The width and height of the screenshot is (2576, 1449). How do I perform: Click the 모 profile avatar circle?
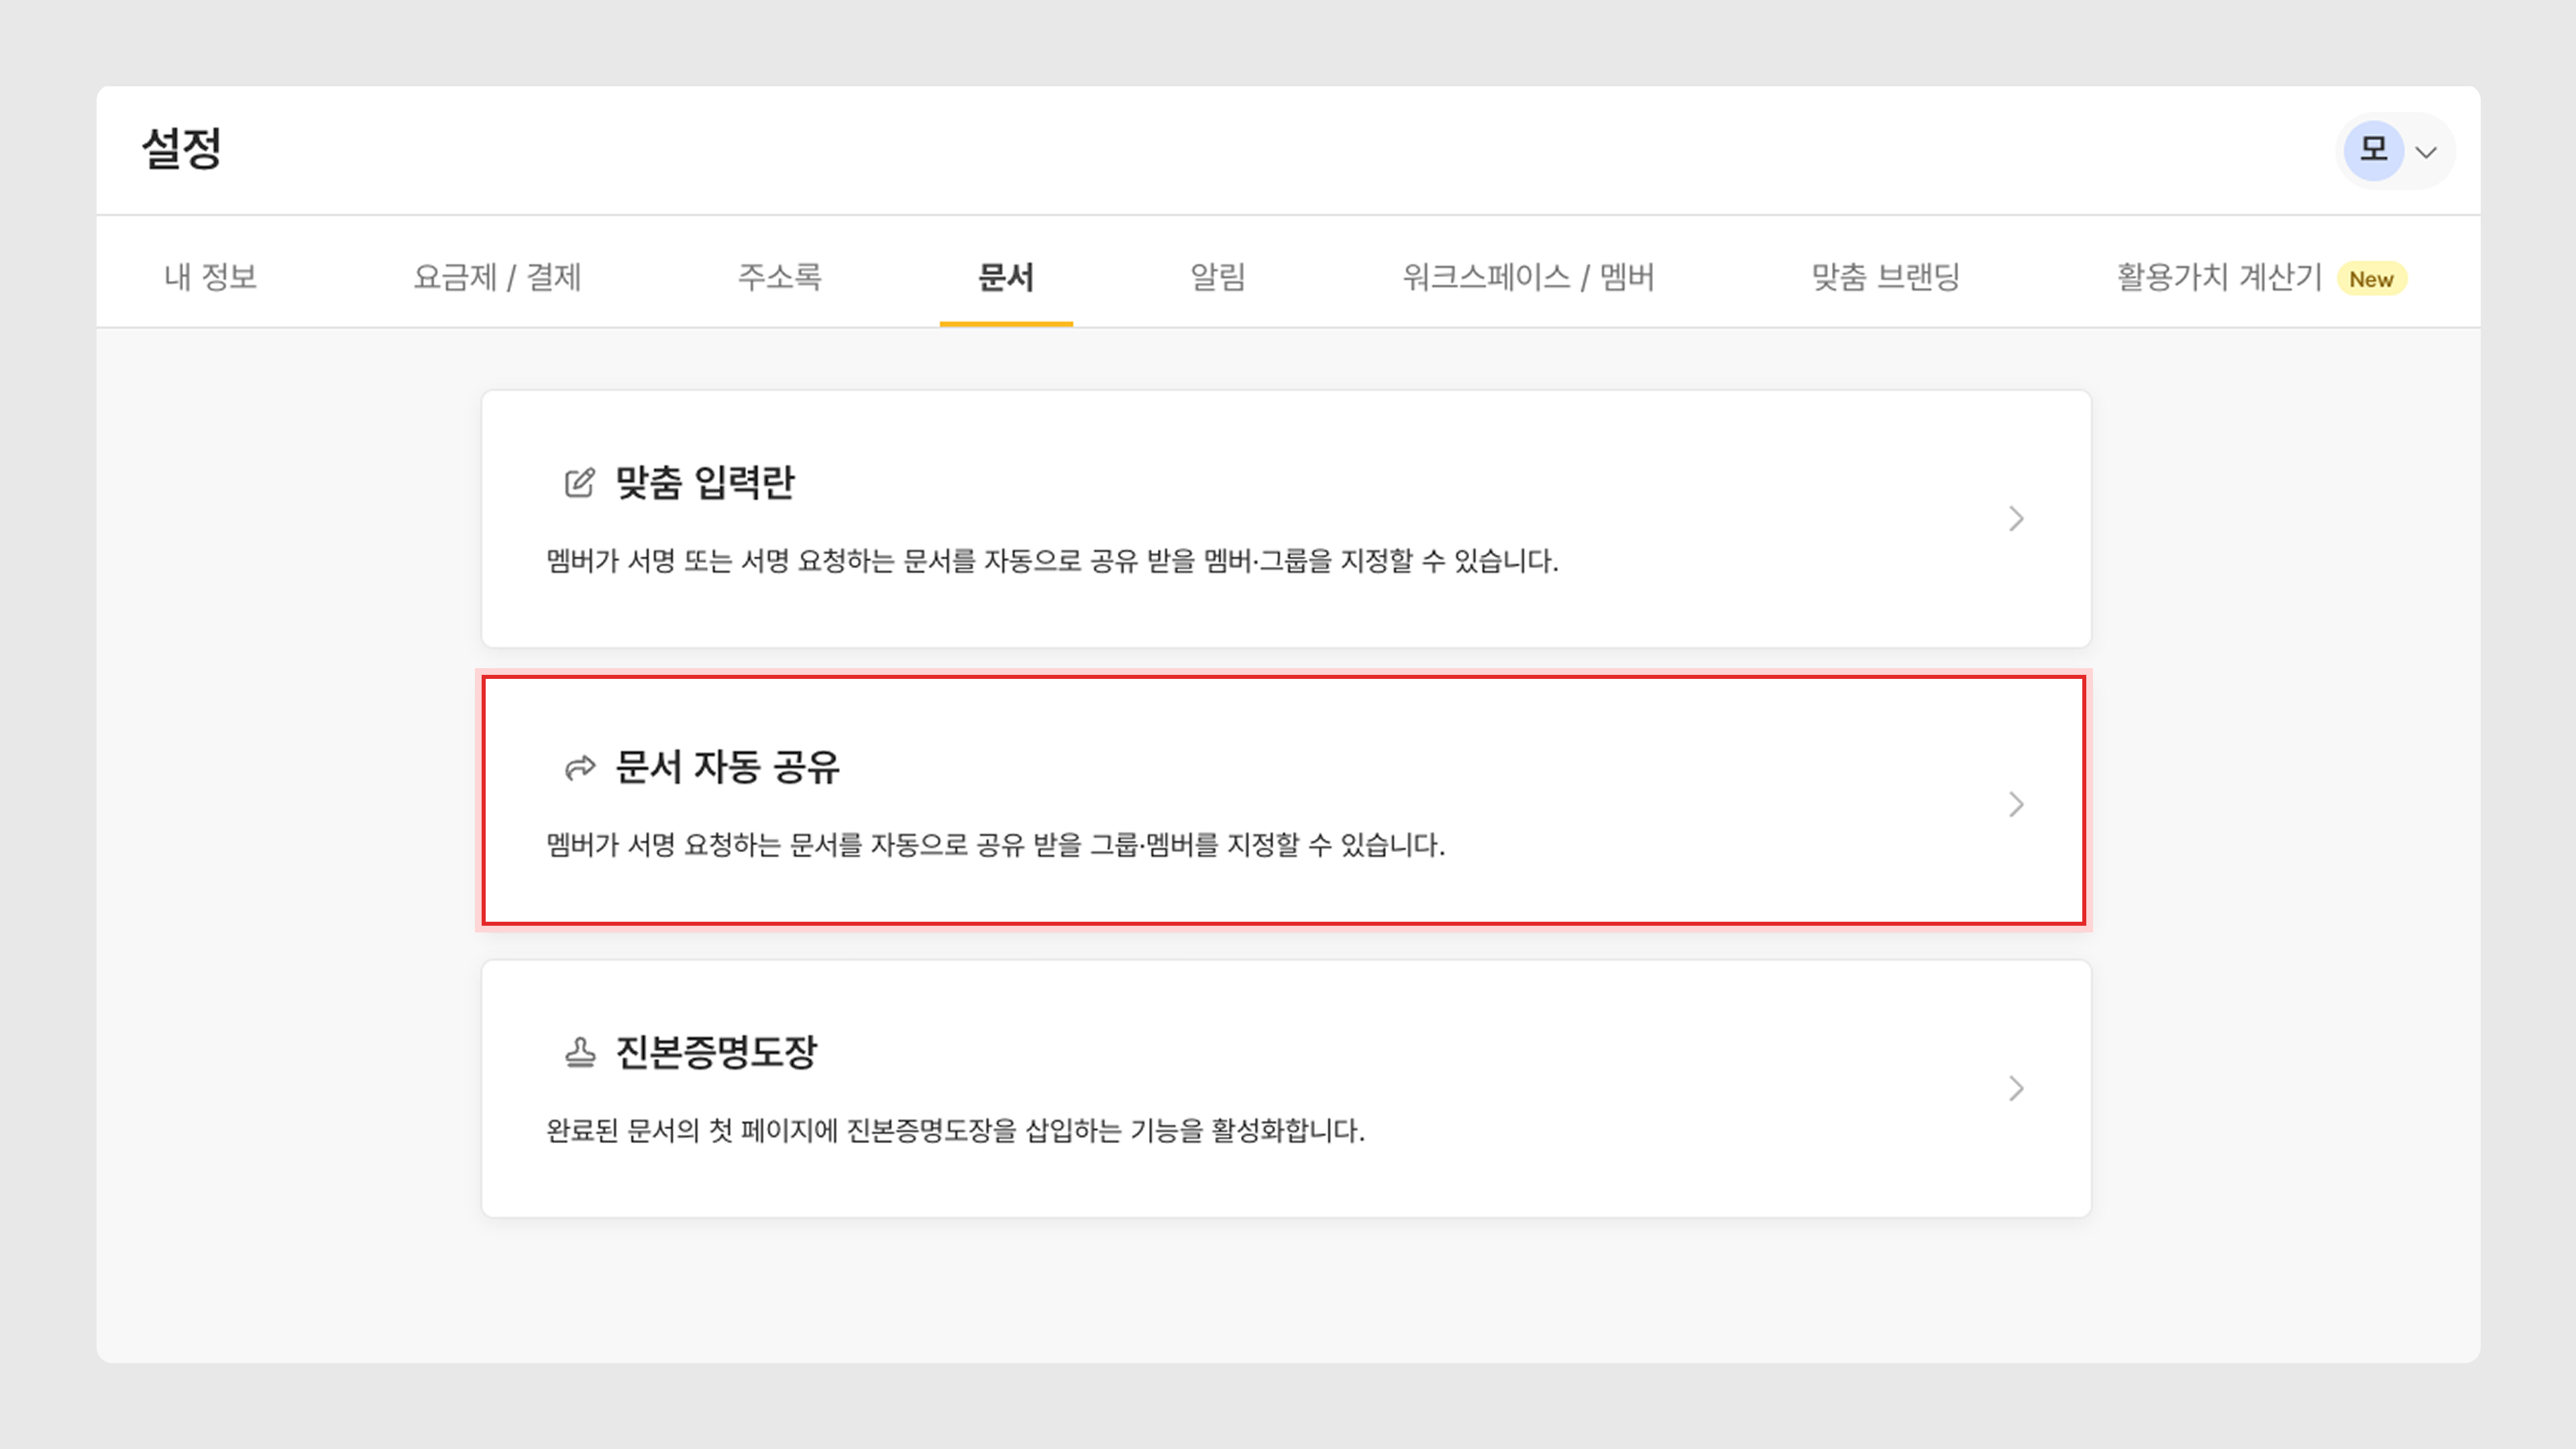2374,150
